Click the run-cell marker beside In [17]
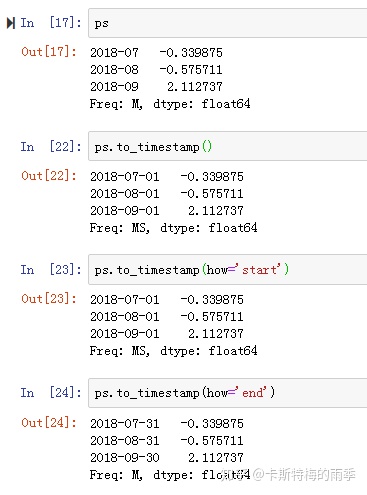 pyautogui.click(x=11, y=23)
